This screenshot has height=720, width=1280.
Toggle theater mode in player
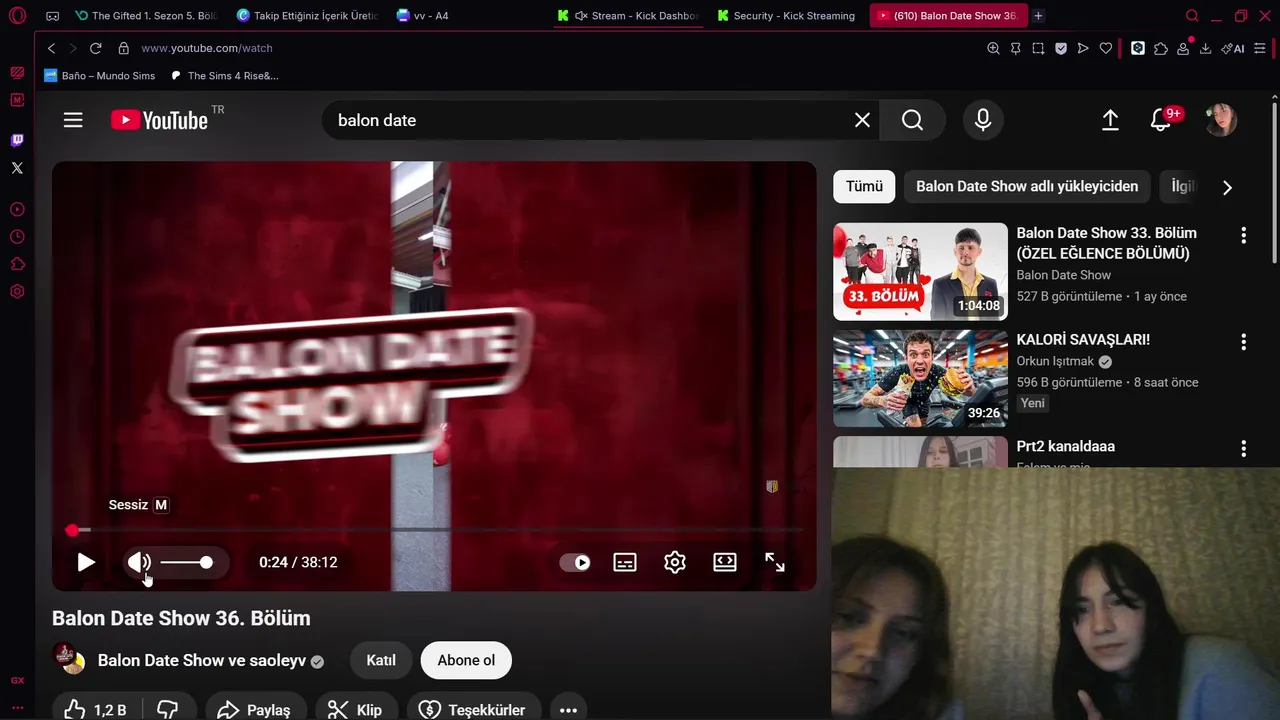pos(725,562)
